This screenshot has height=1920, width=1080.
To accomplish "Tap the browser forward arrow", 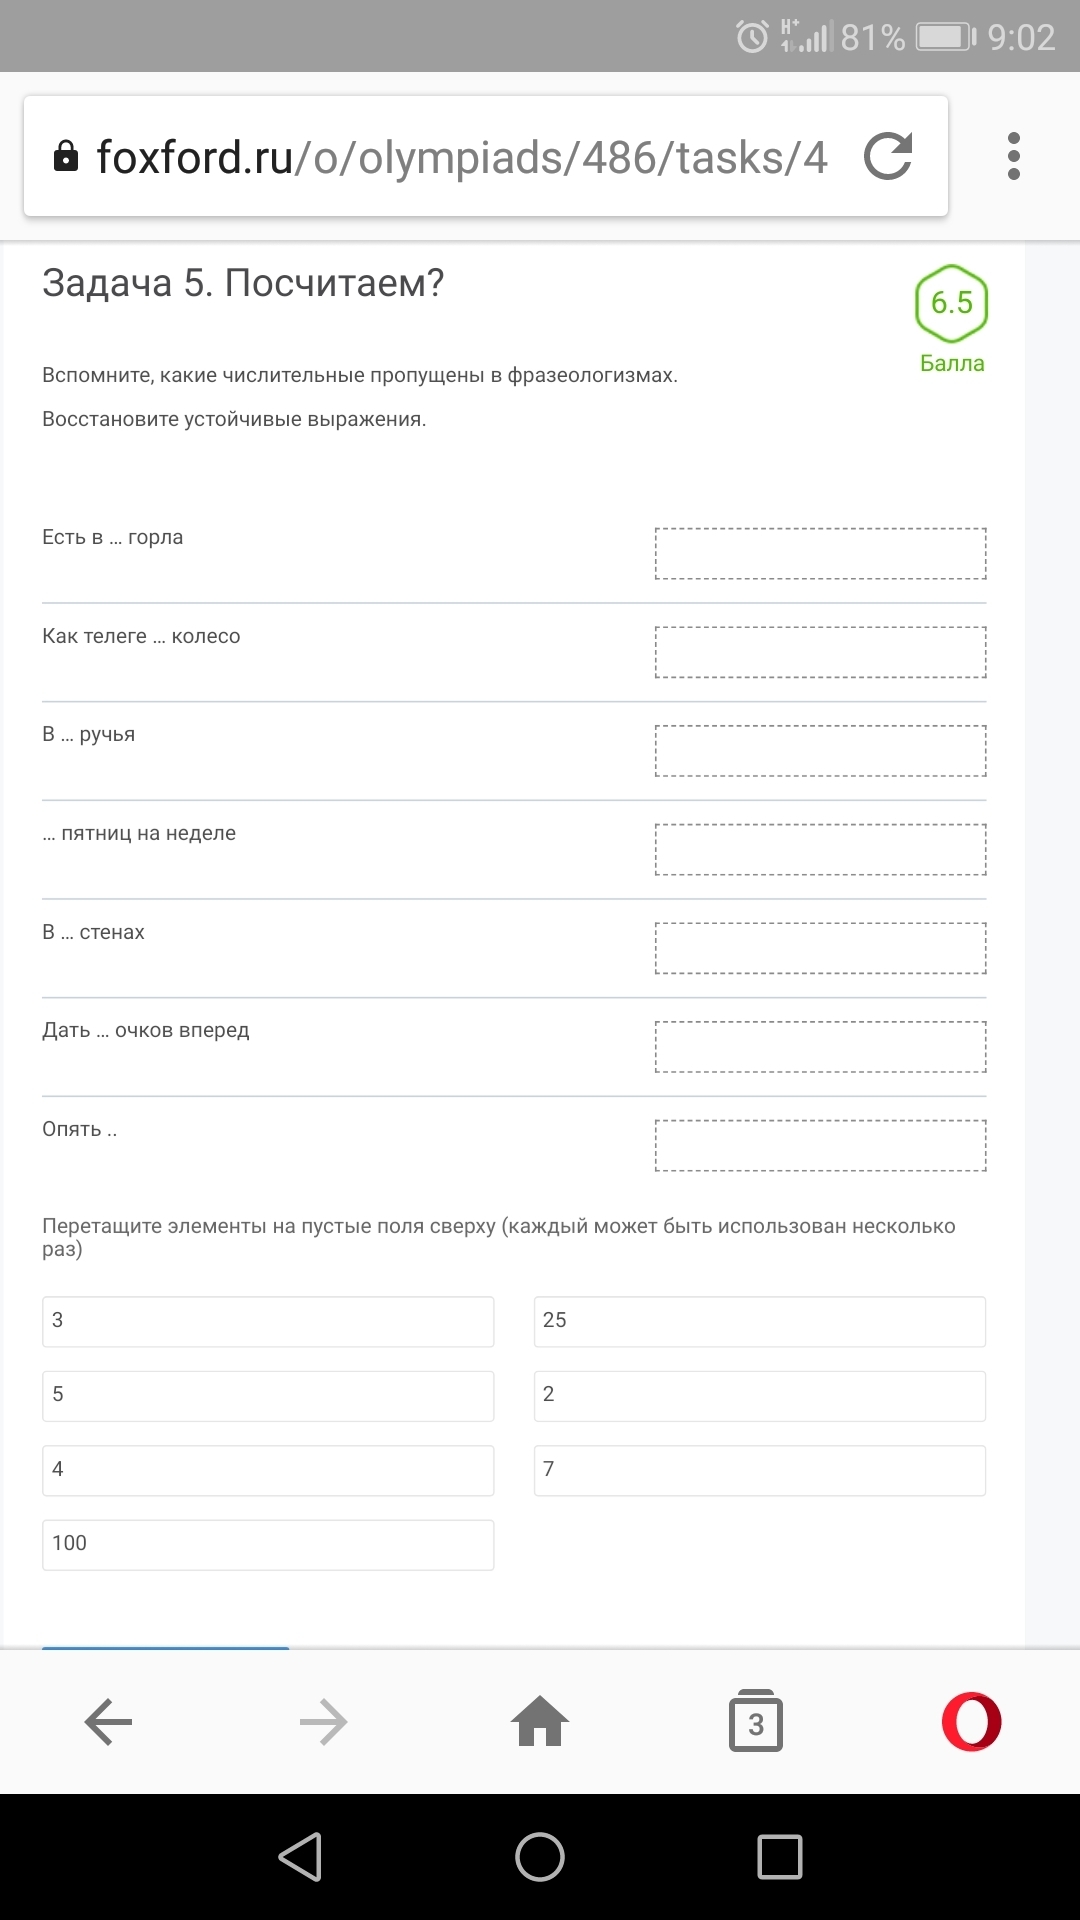I will (323, 1722).
